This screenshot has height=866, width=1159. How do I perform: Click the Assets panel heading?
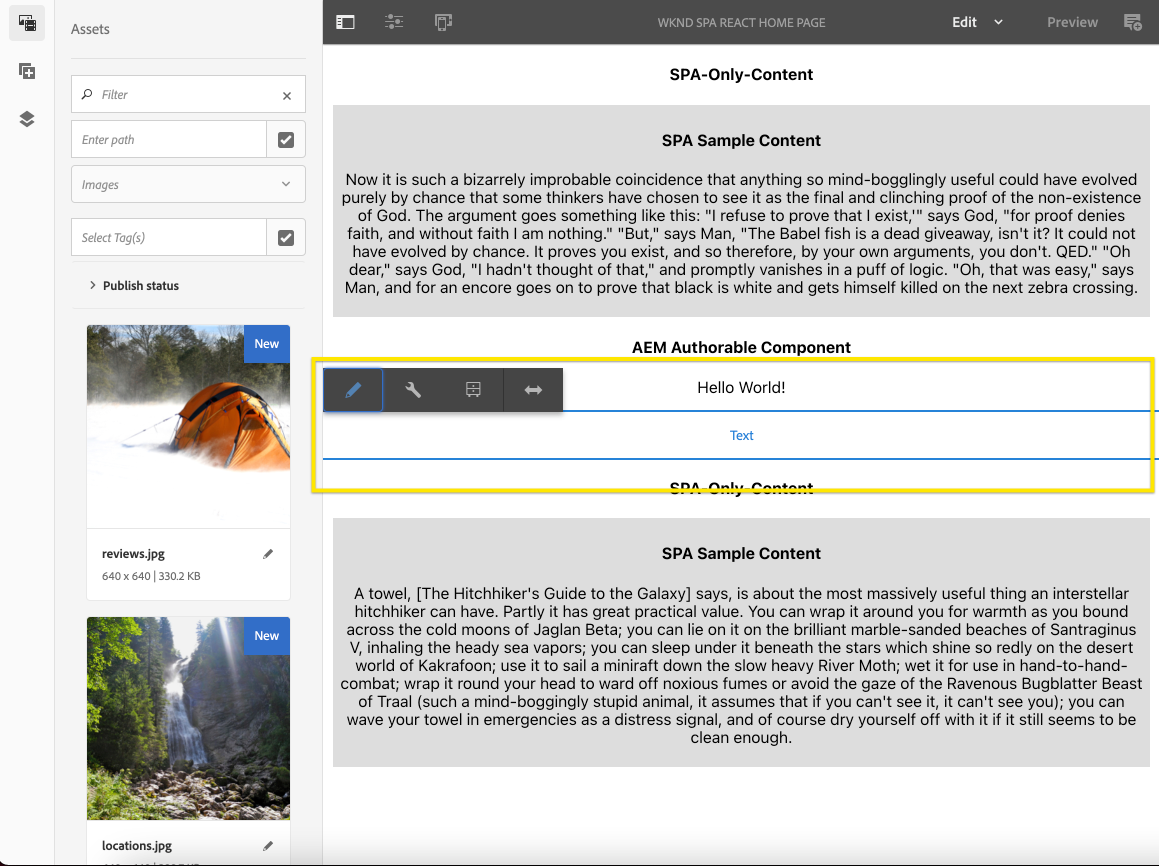[x=90, y=29]
